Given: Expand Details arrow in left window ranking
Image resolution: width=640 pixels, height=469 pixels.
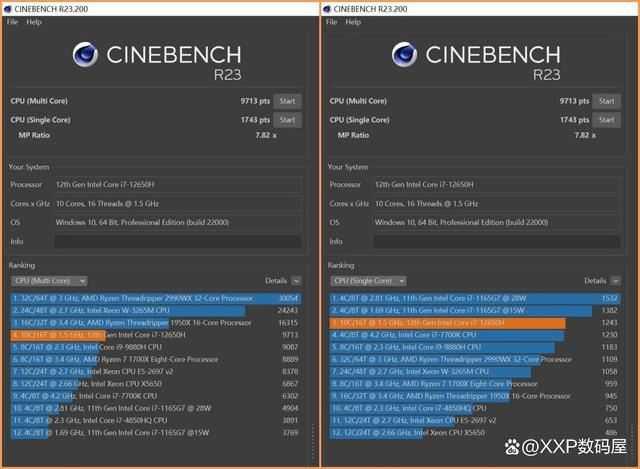Looking at the screenshot, I should [297, 282].
